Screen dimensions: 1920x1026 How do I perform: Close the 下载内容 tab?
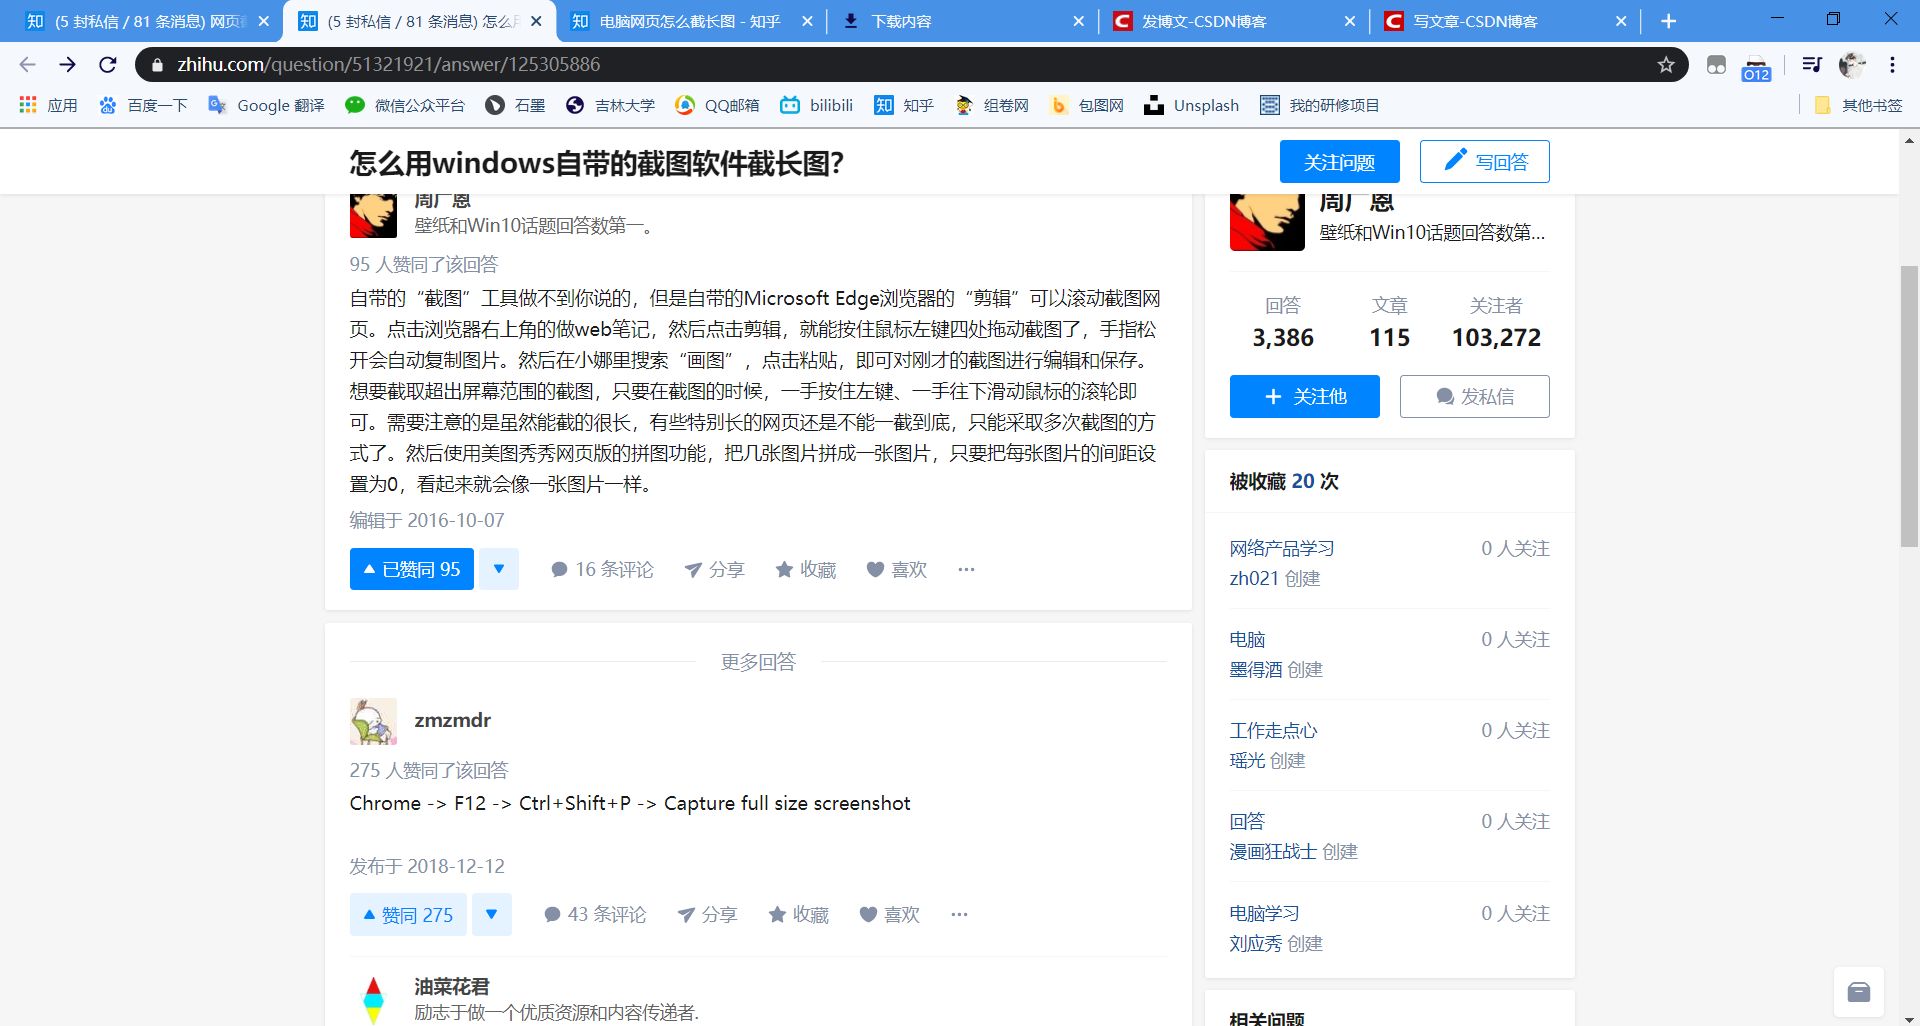pyautogui.click(x=1078, y=21)
